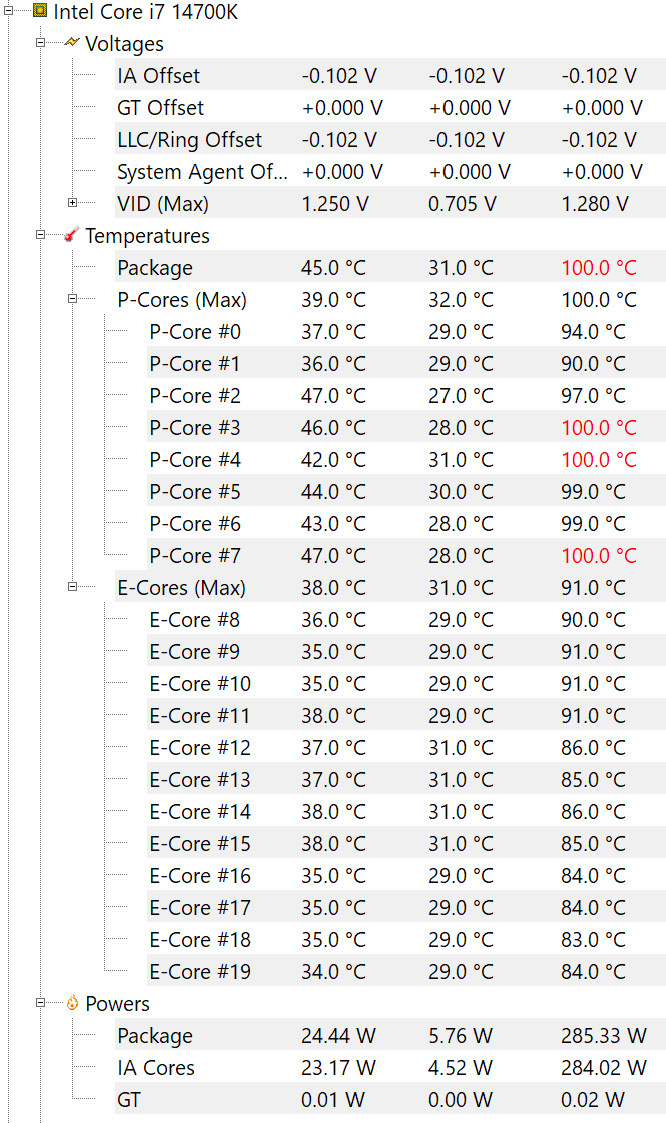Collapse the Temperatures section
This screenshot has height=1123, width=666.
(x=41, y=235)
